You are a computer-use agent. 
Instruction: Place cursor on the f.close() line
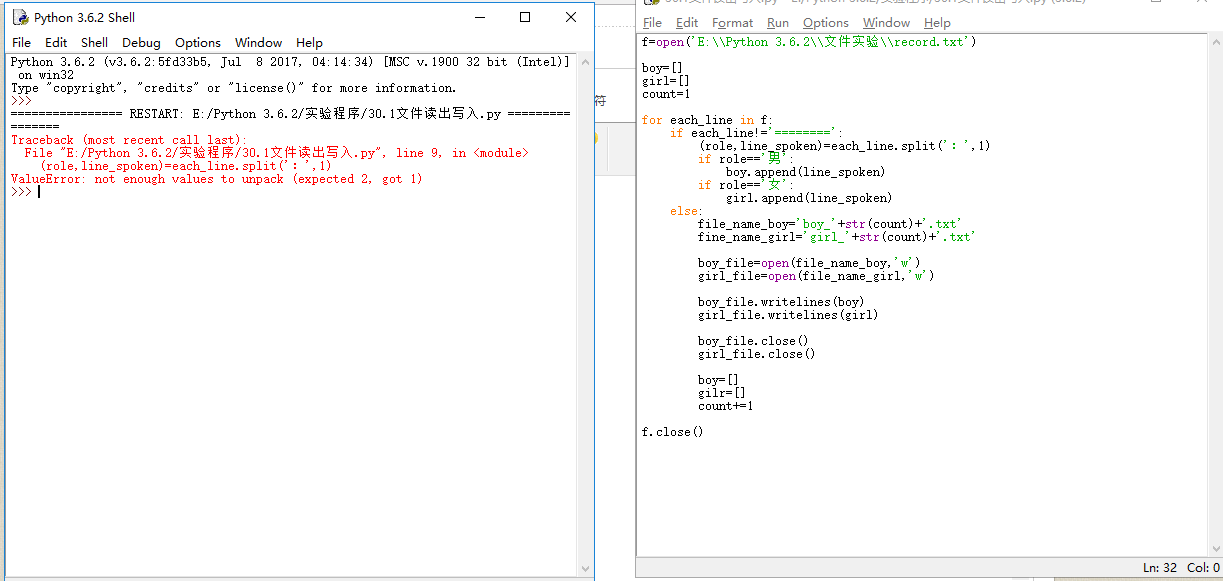(672, 432)
